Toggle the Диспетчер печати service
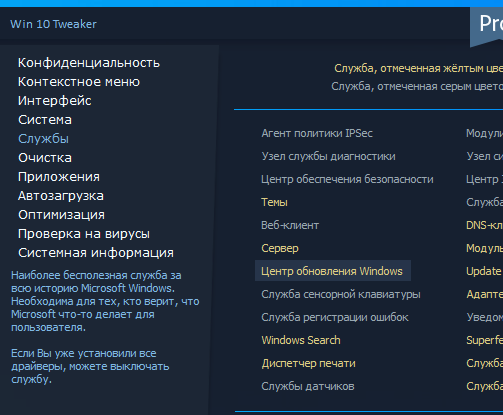503x415 pixels. (x=308, y=363)
